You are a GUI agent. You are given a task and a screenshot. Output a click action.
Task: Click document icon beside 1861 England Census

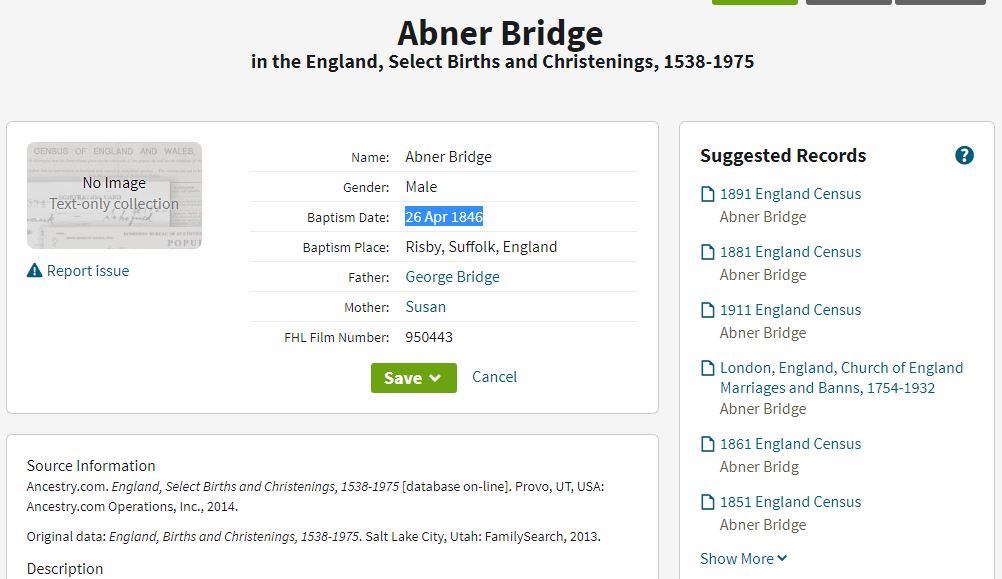tap(707, 444)
